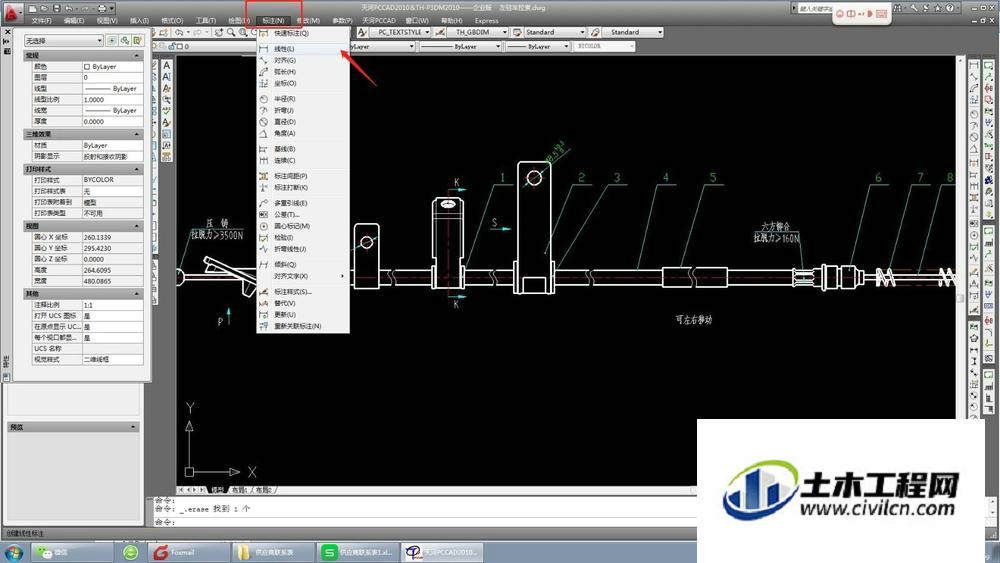Collapse the 三维效果 section in Properties

tap(136, 134)
